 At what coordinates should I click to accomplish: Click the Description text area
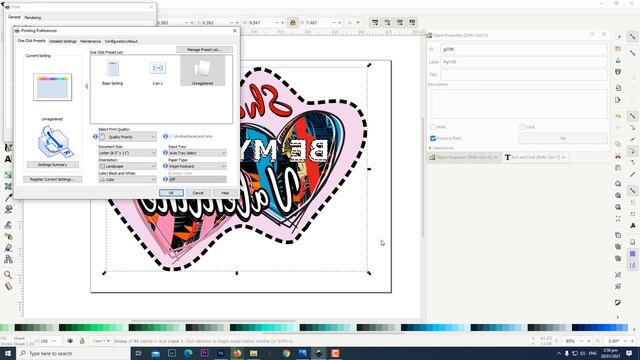(519, 104)
